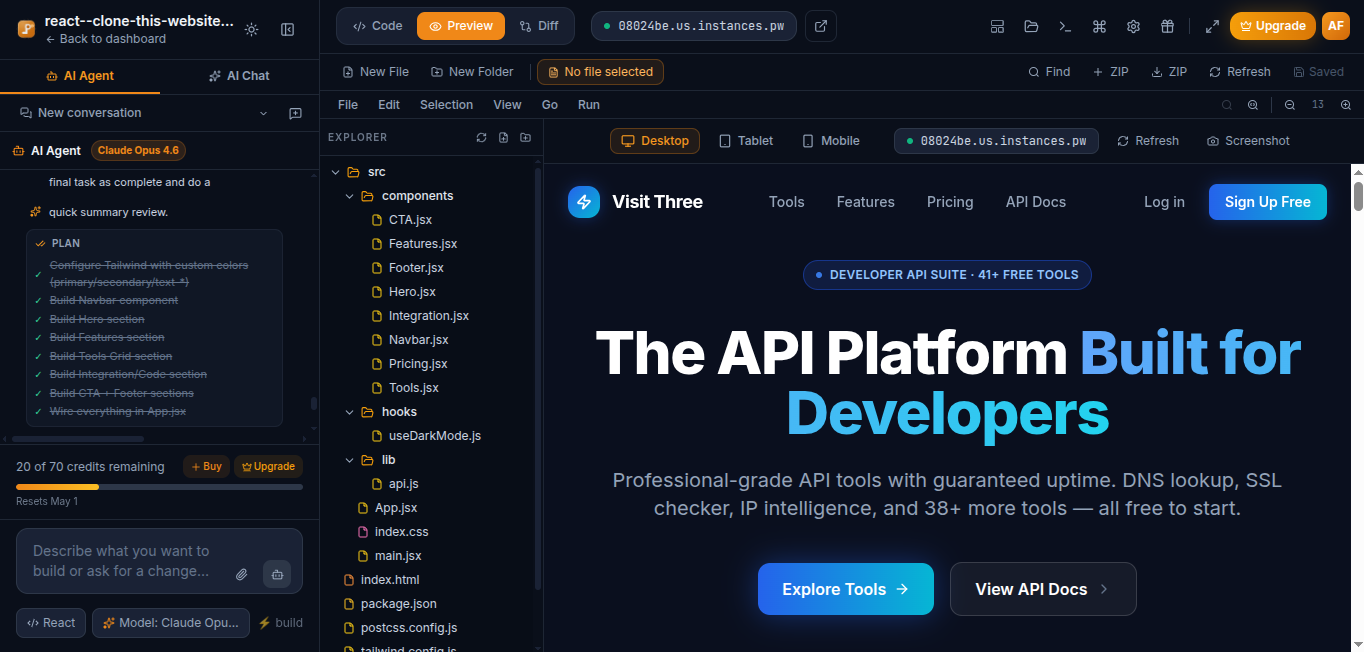Click the settings gear icon
Screen dimensions: 1364x652
point(1133,27)
